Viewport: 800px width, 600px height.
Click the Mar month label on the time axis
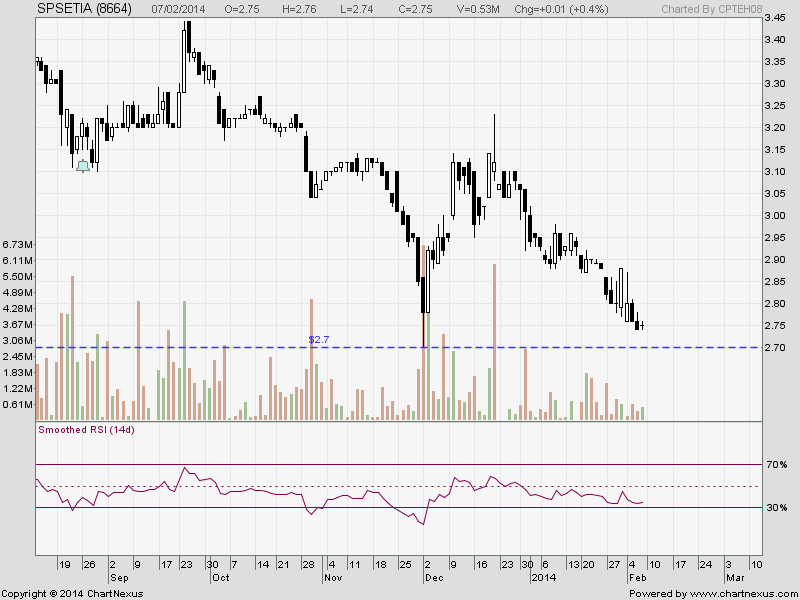(x=735, y=578)
